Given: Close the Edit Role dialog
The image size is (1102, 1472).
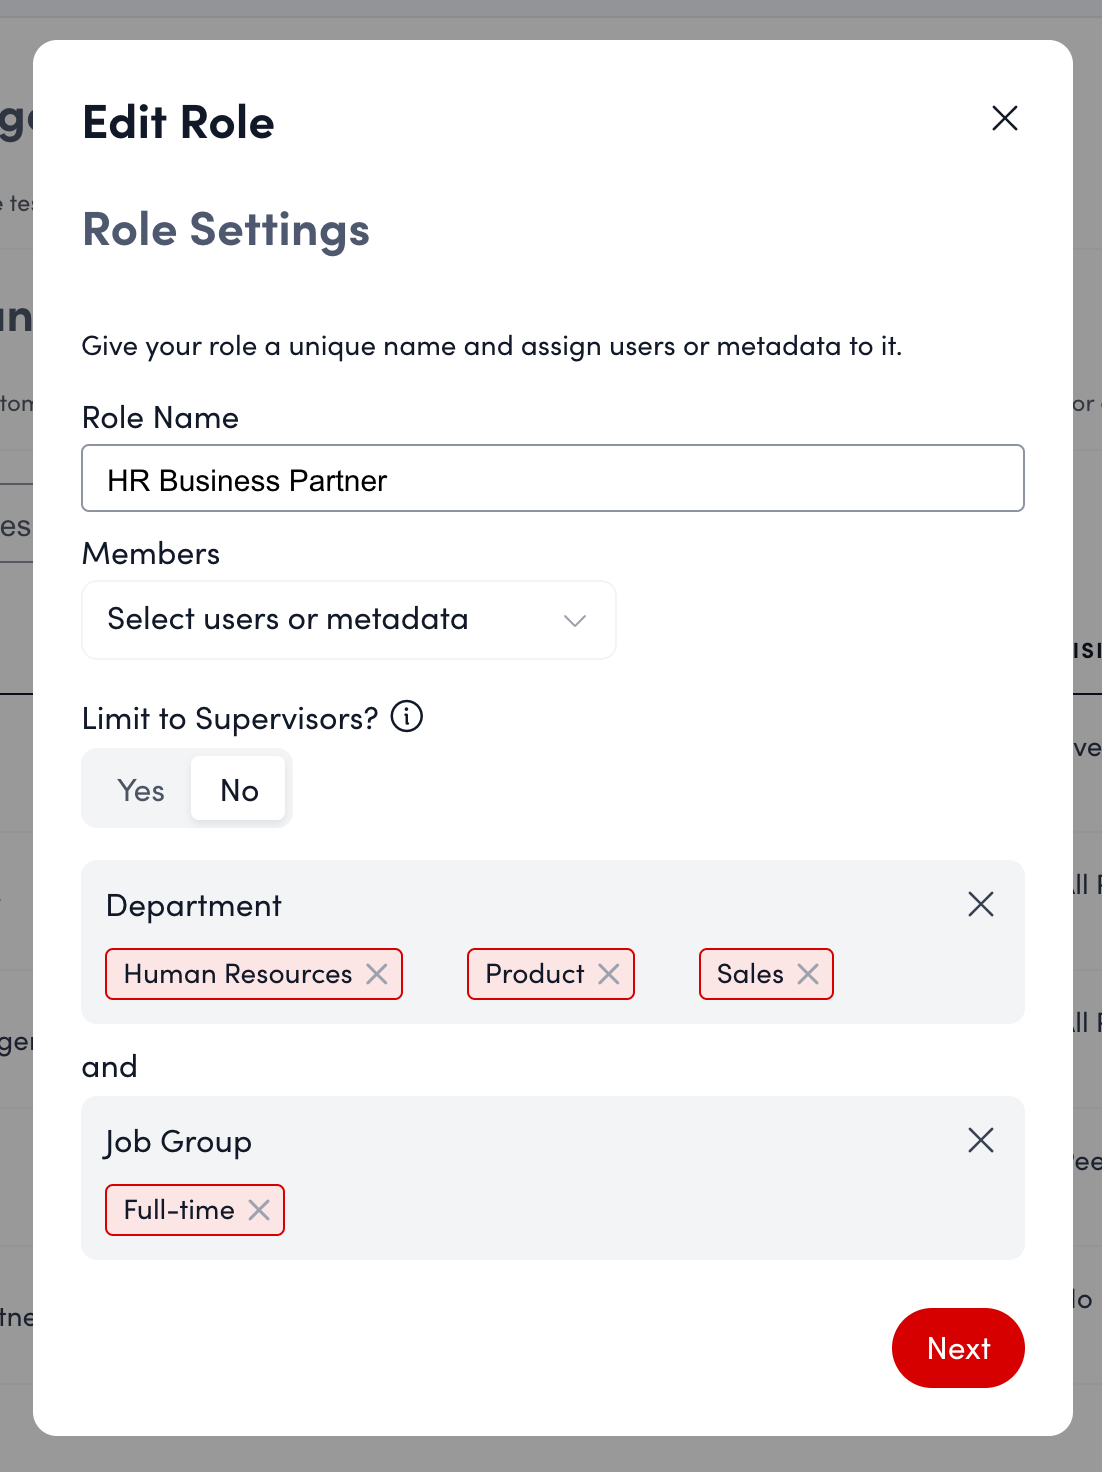Looking at the screenshot, I should click(1004, 118).
